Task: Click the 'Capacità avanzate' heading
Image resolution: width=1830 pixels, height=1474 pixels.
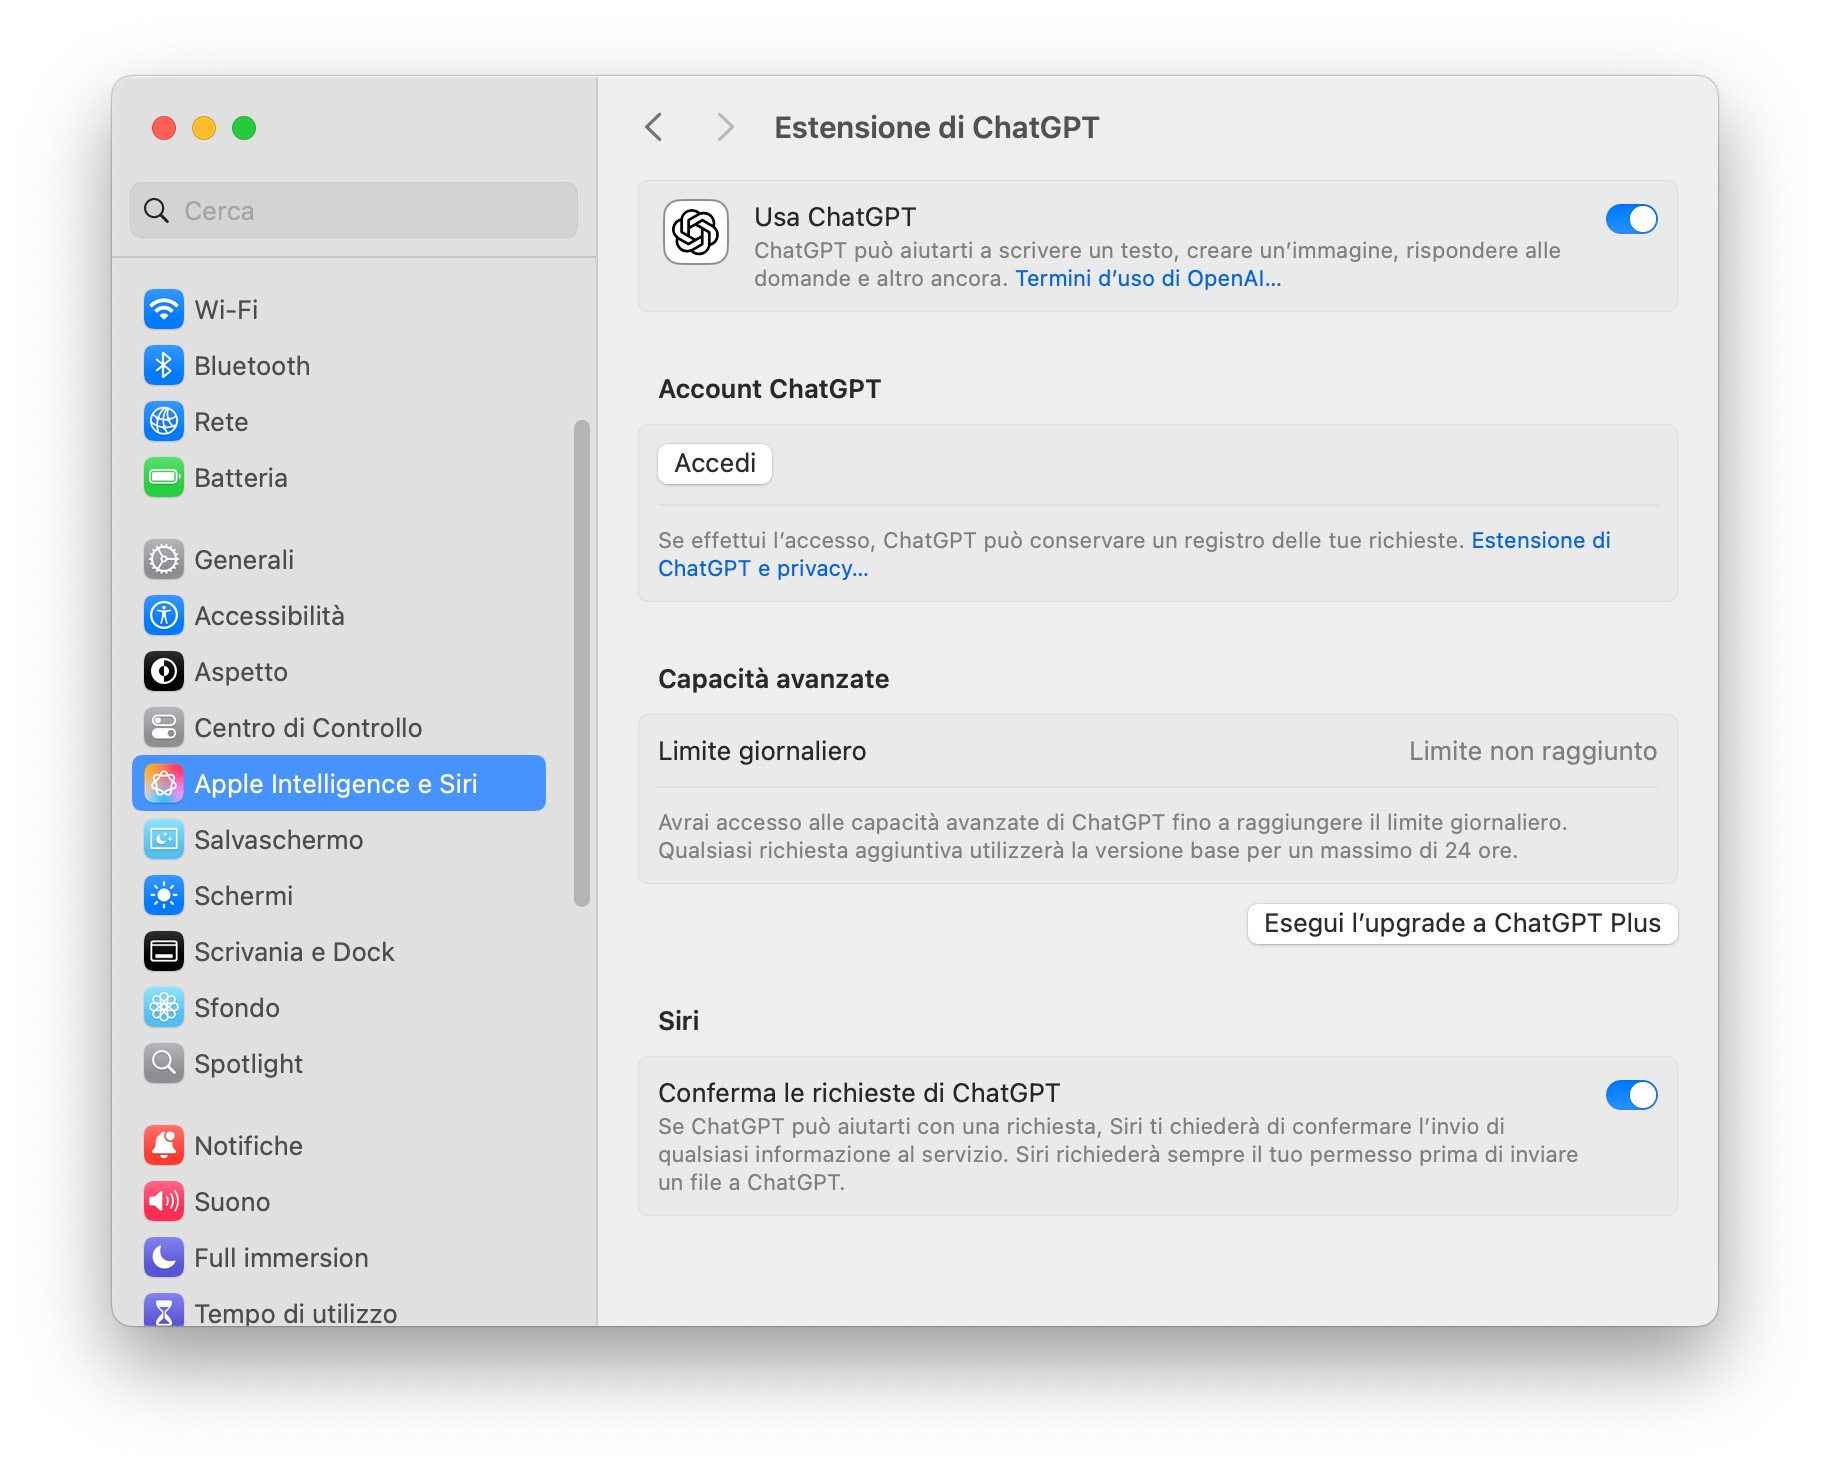Action: [774, 679]
